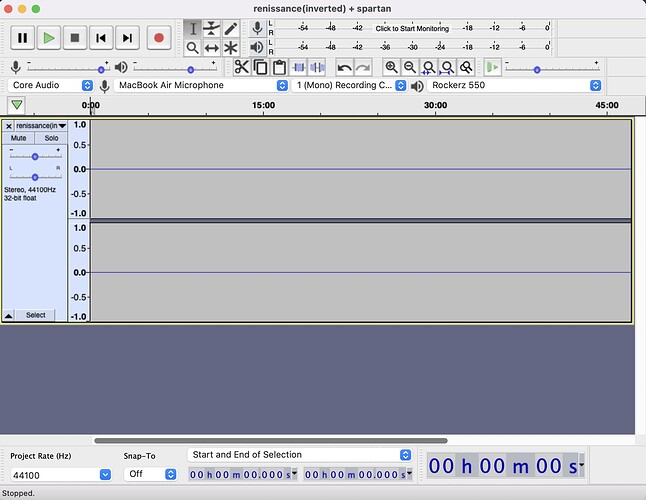Open Start and End of Selection dropdown
This screenshot has width=646, height=500.
click(x=300, y=455)
